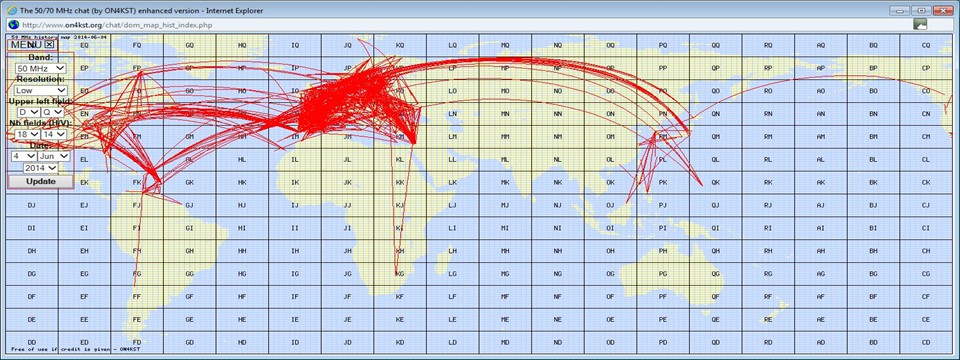Click the Update button
This screenshot has height=360, width=960.
(40, 181)
